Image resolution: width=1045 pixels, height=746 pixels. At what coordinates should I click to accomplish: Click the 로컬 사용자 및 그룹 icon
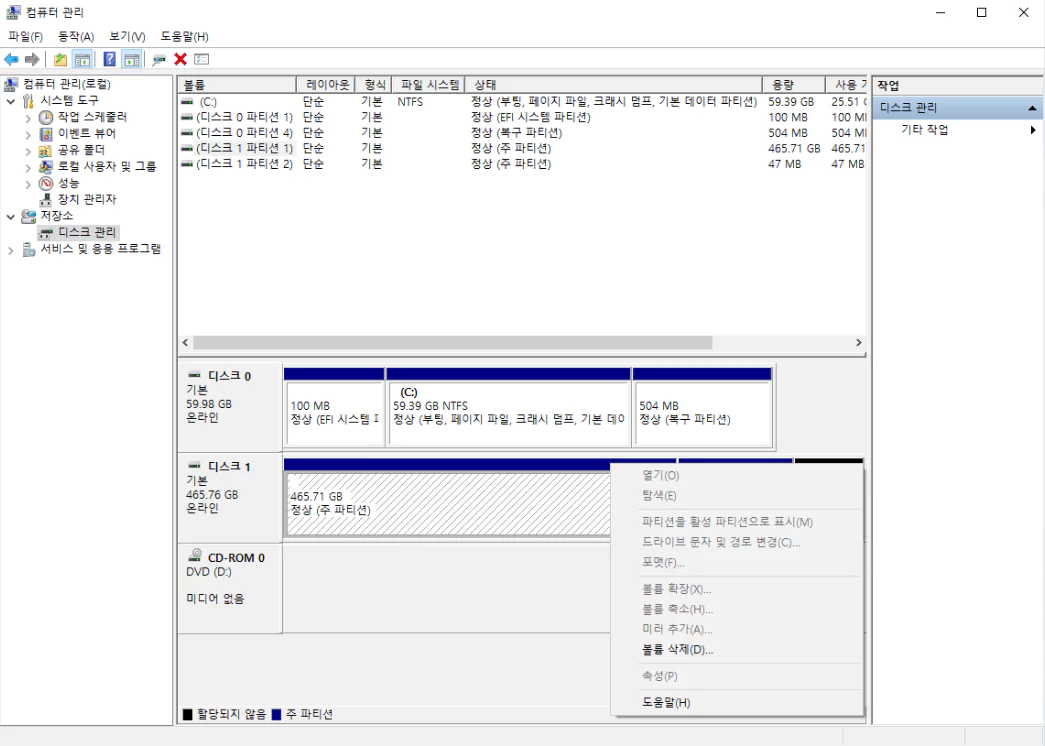pyautogui.click(x=45, y=167)
